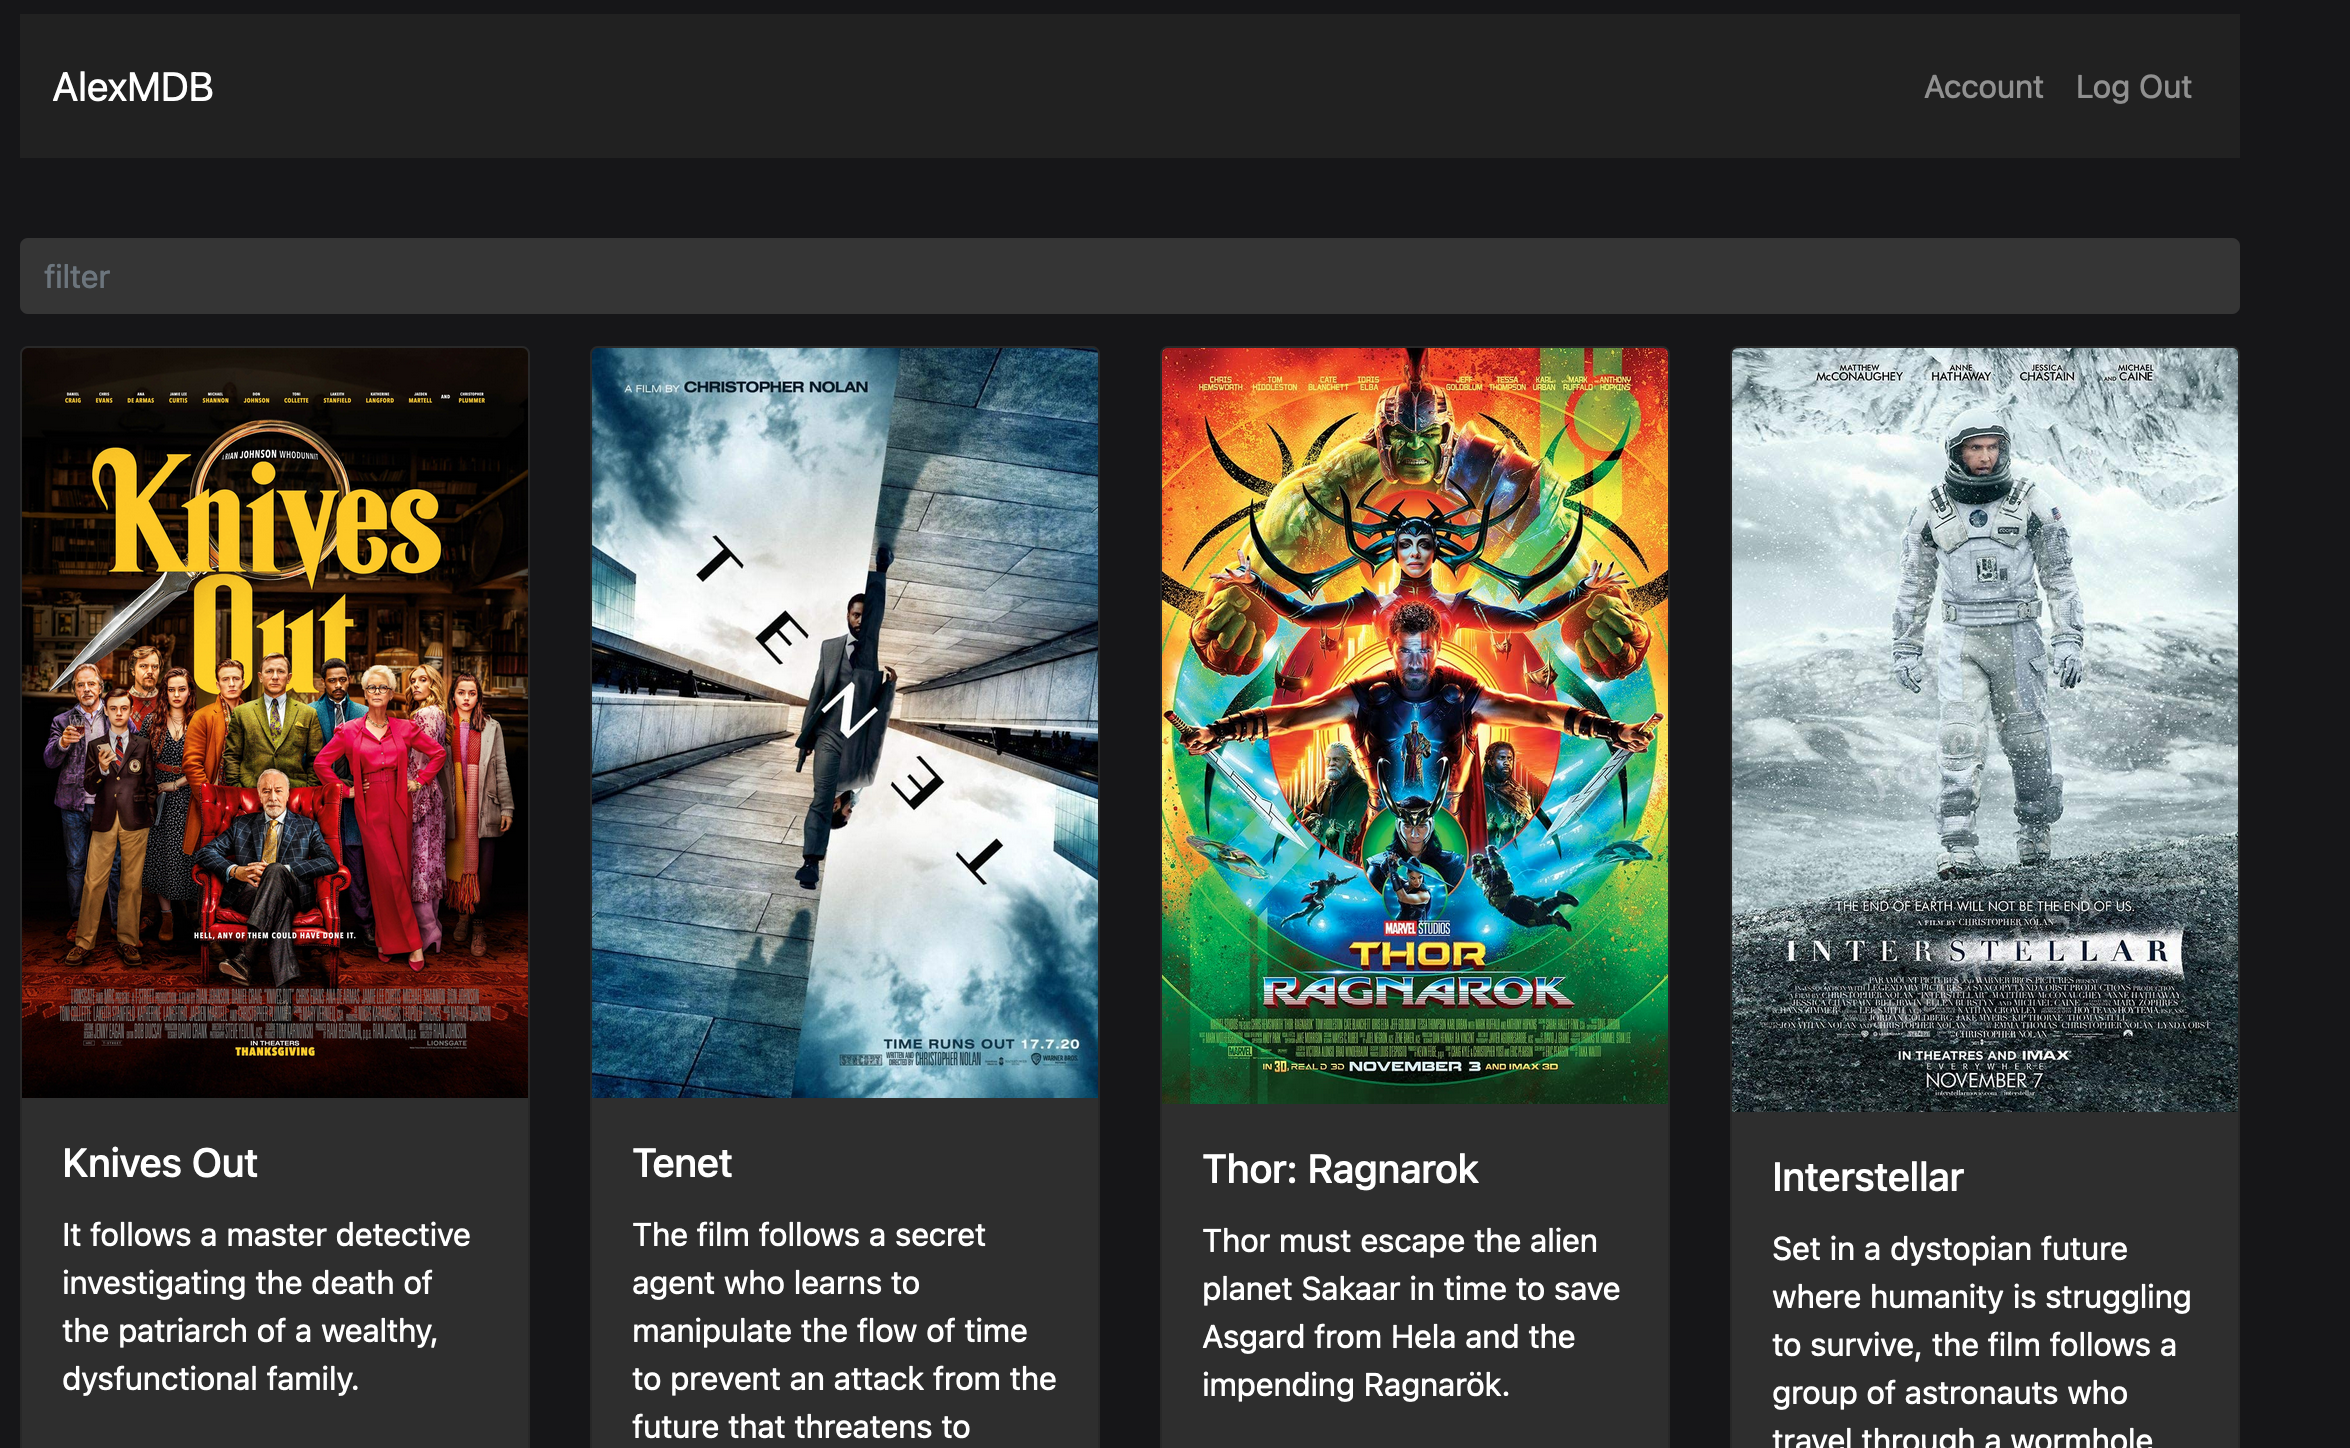
Task: Go to the Account page
Action: tap(1983, 87)
